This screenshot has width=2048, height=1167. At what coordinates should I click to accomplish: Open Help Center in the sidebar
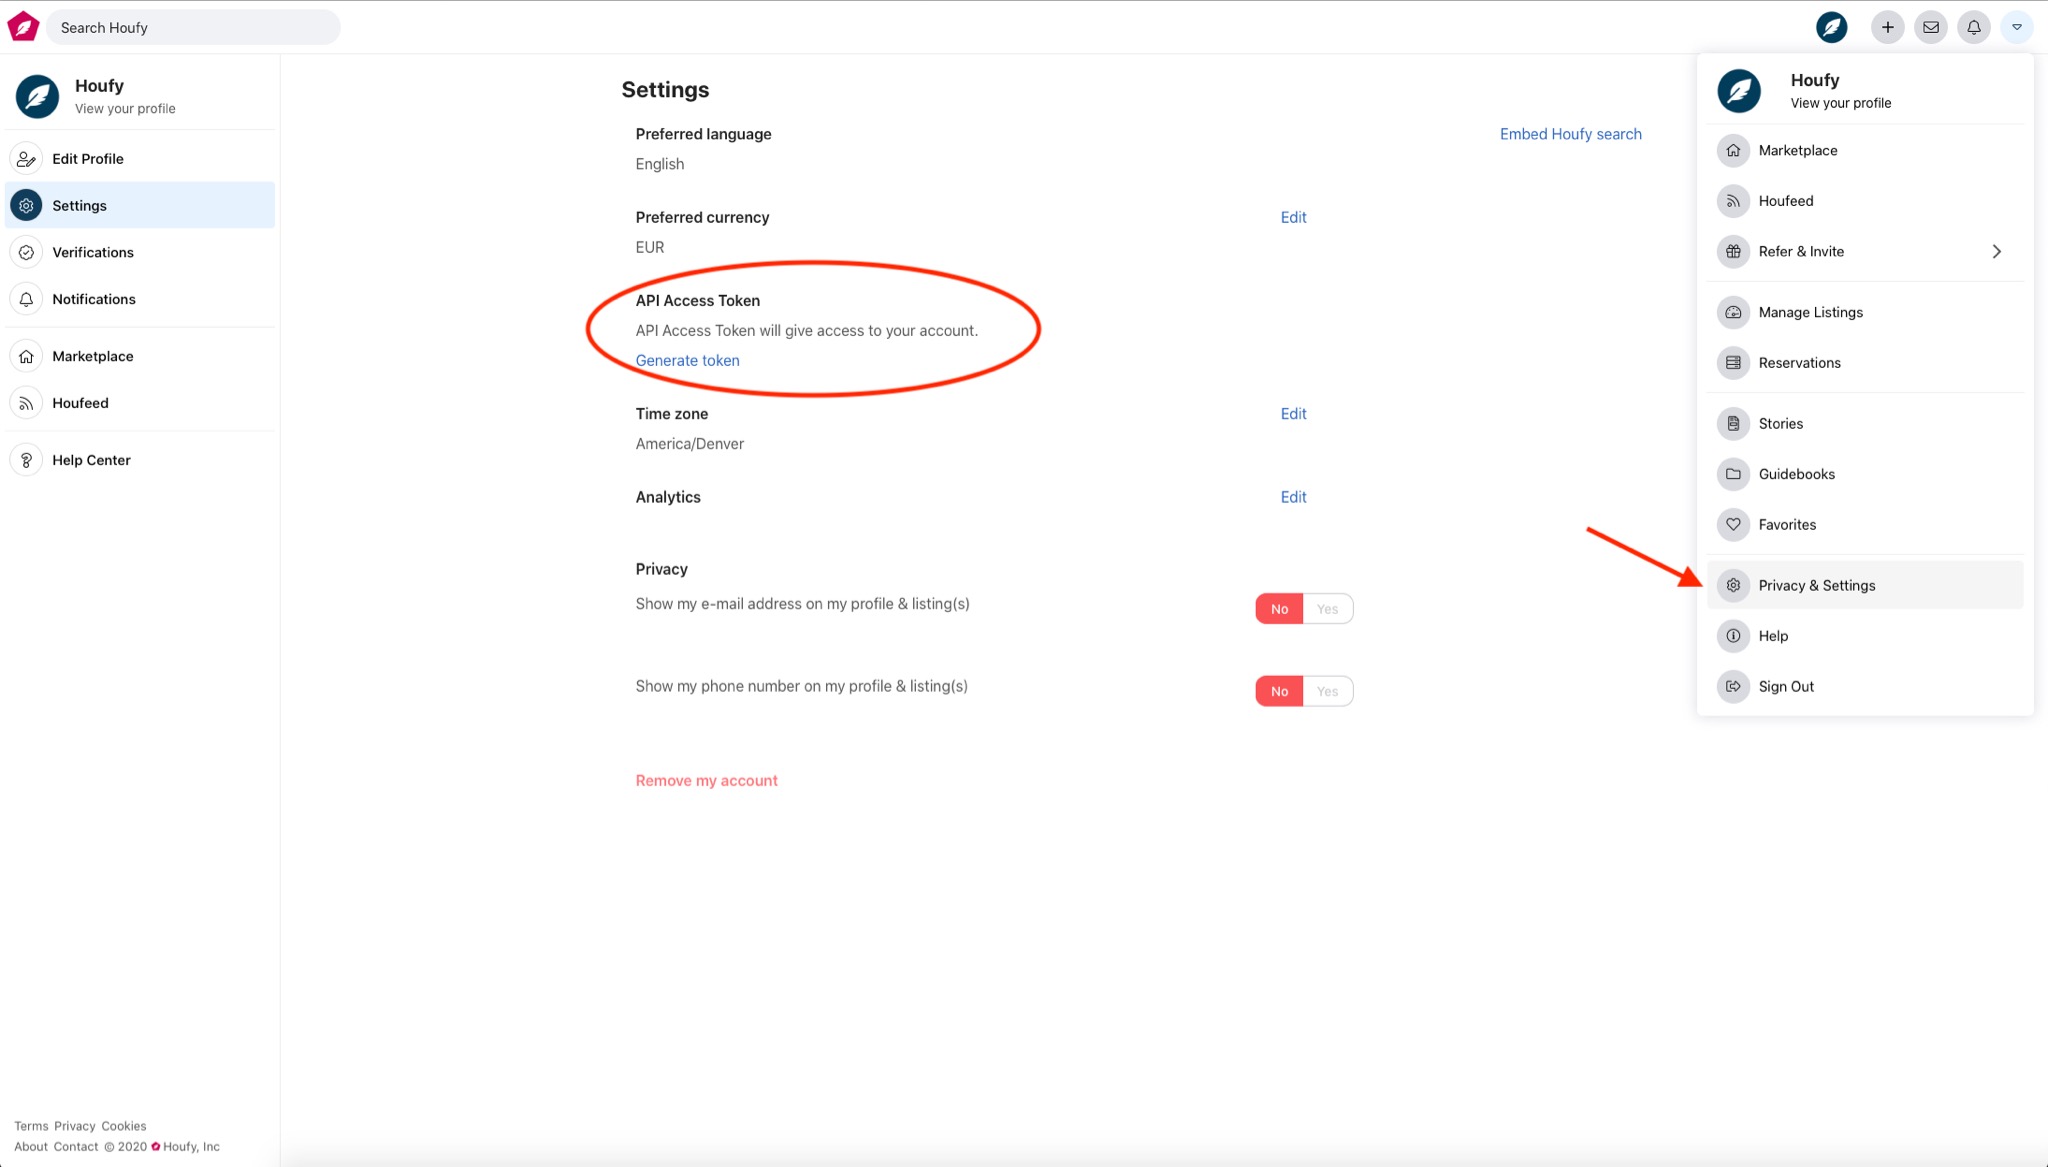coord(140,461)
